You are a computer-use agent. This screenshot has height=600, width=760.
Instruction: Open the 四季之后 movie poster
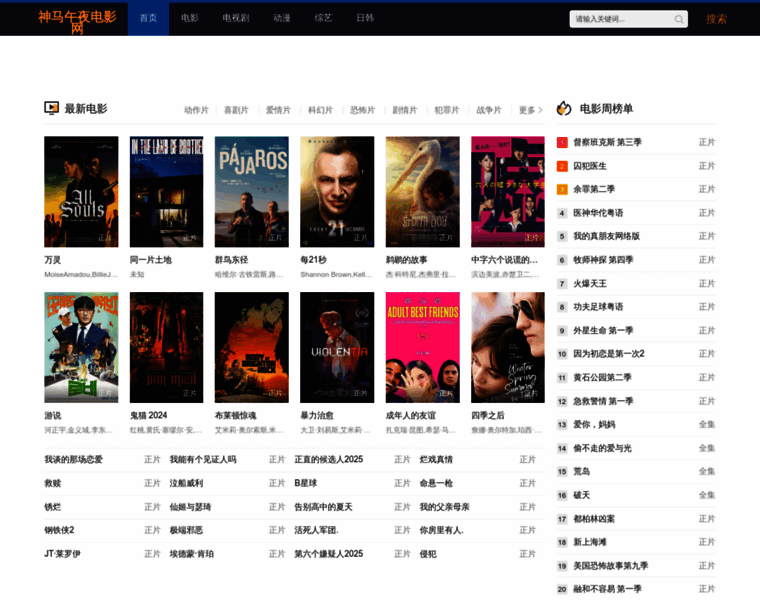tap(508, 347)
